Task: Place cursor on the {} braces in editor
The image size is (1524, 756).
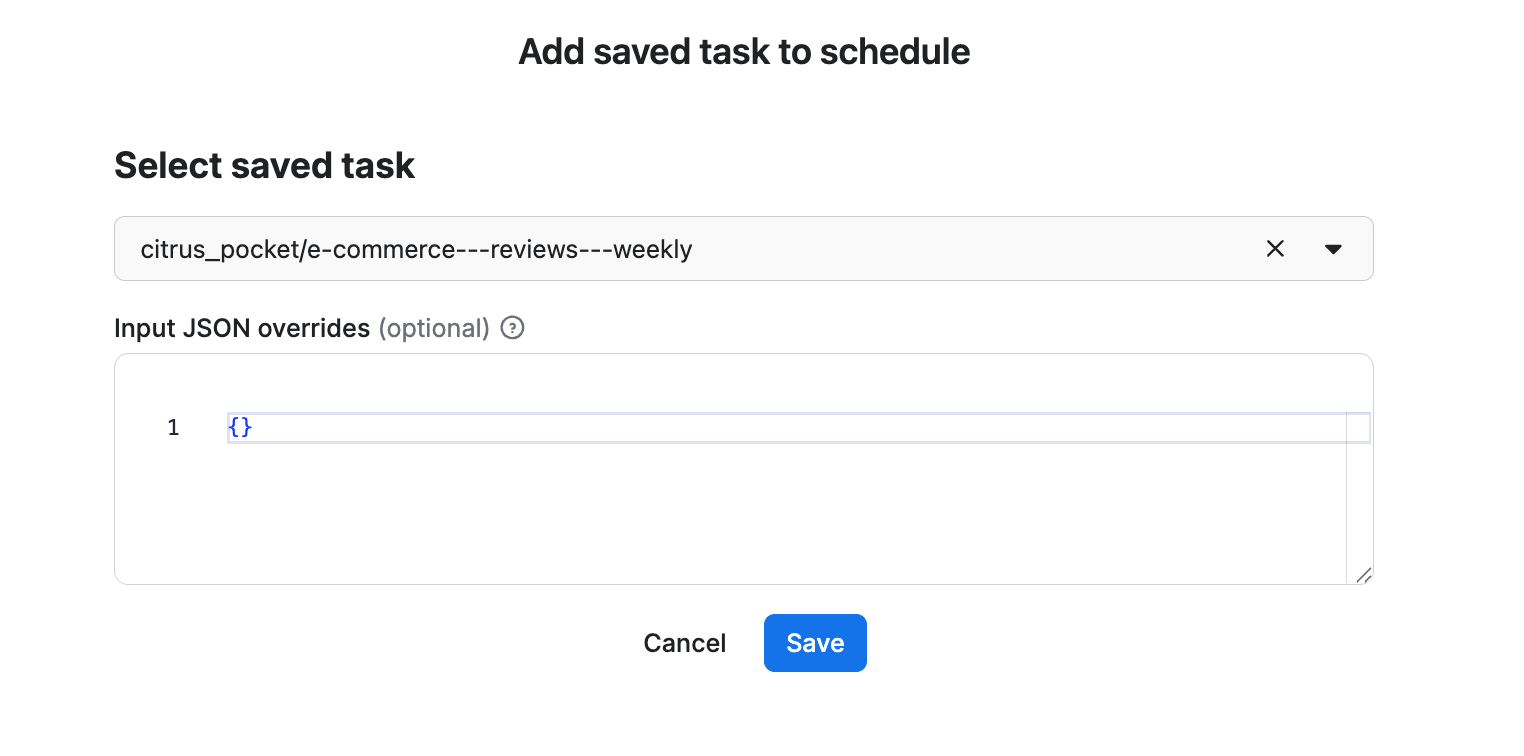Action: [x=240, y=428]
